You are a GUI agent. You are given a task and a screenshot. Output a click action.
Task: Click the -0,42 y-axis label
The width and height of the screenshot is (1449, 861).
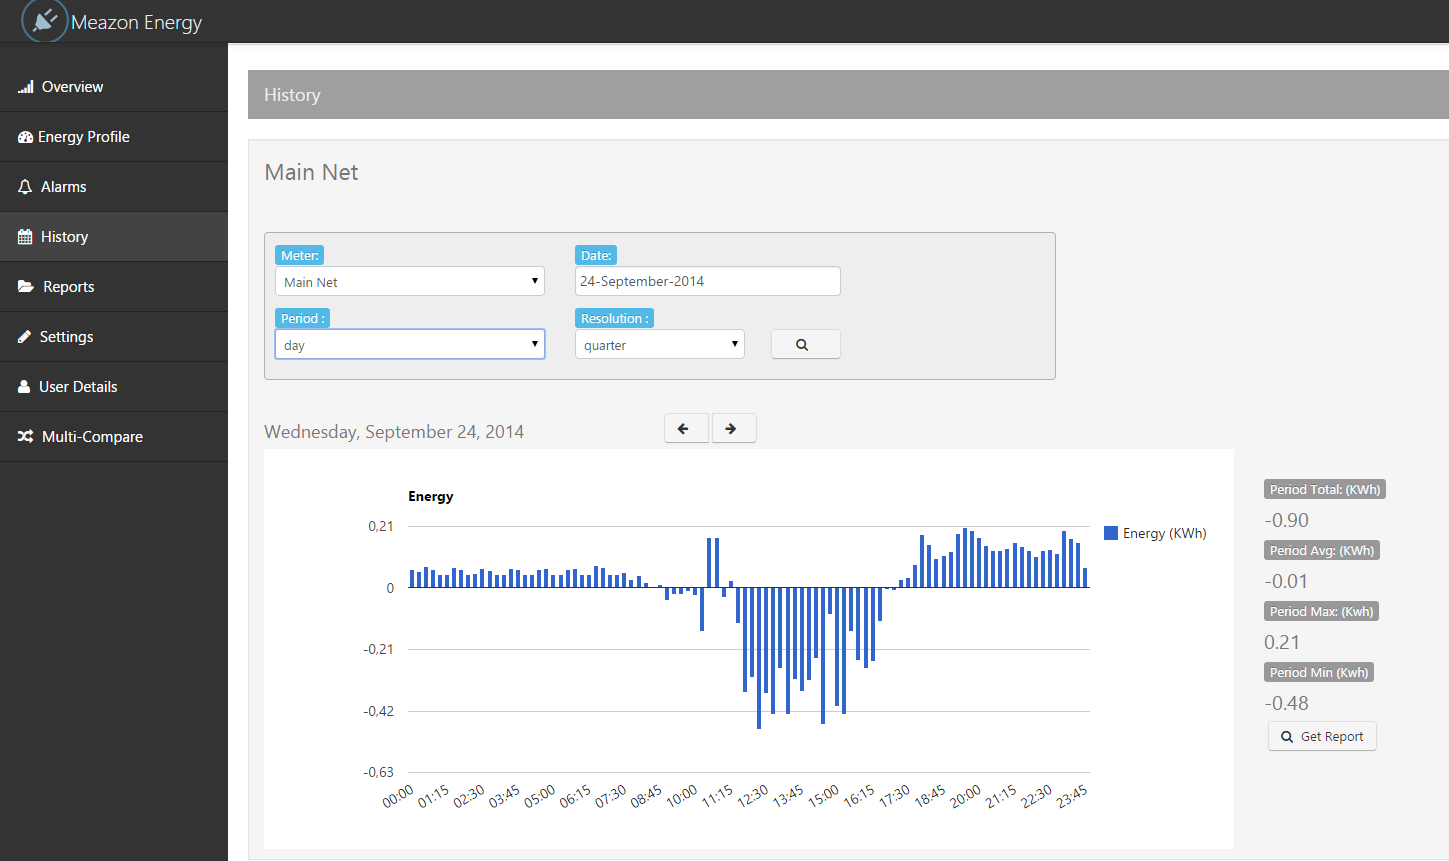378,711
